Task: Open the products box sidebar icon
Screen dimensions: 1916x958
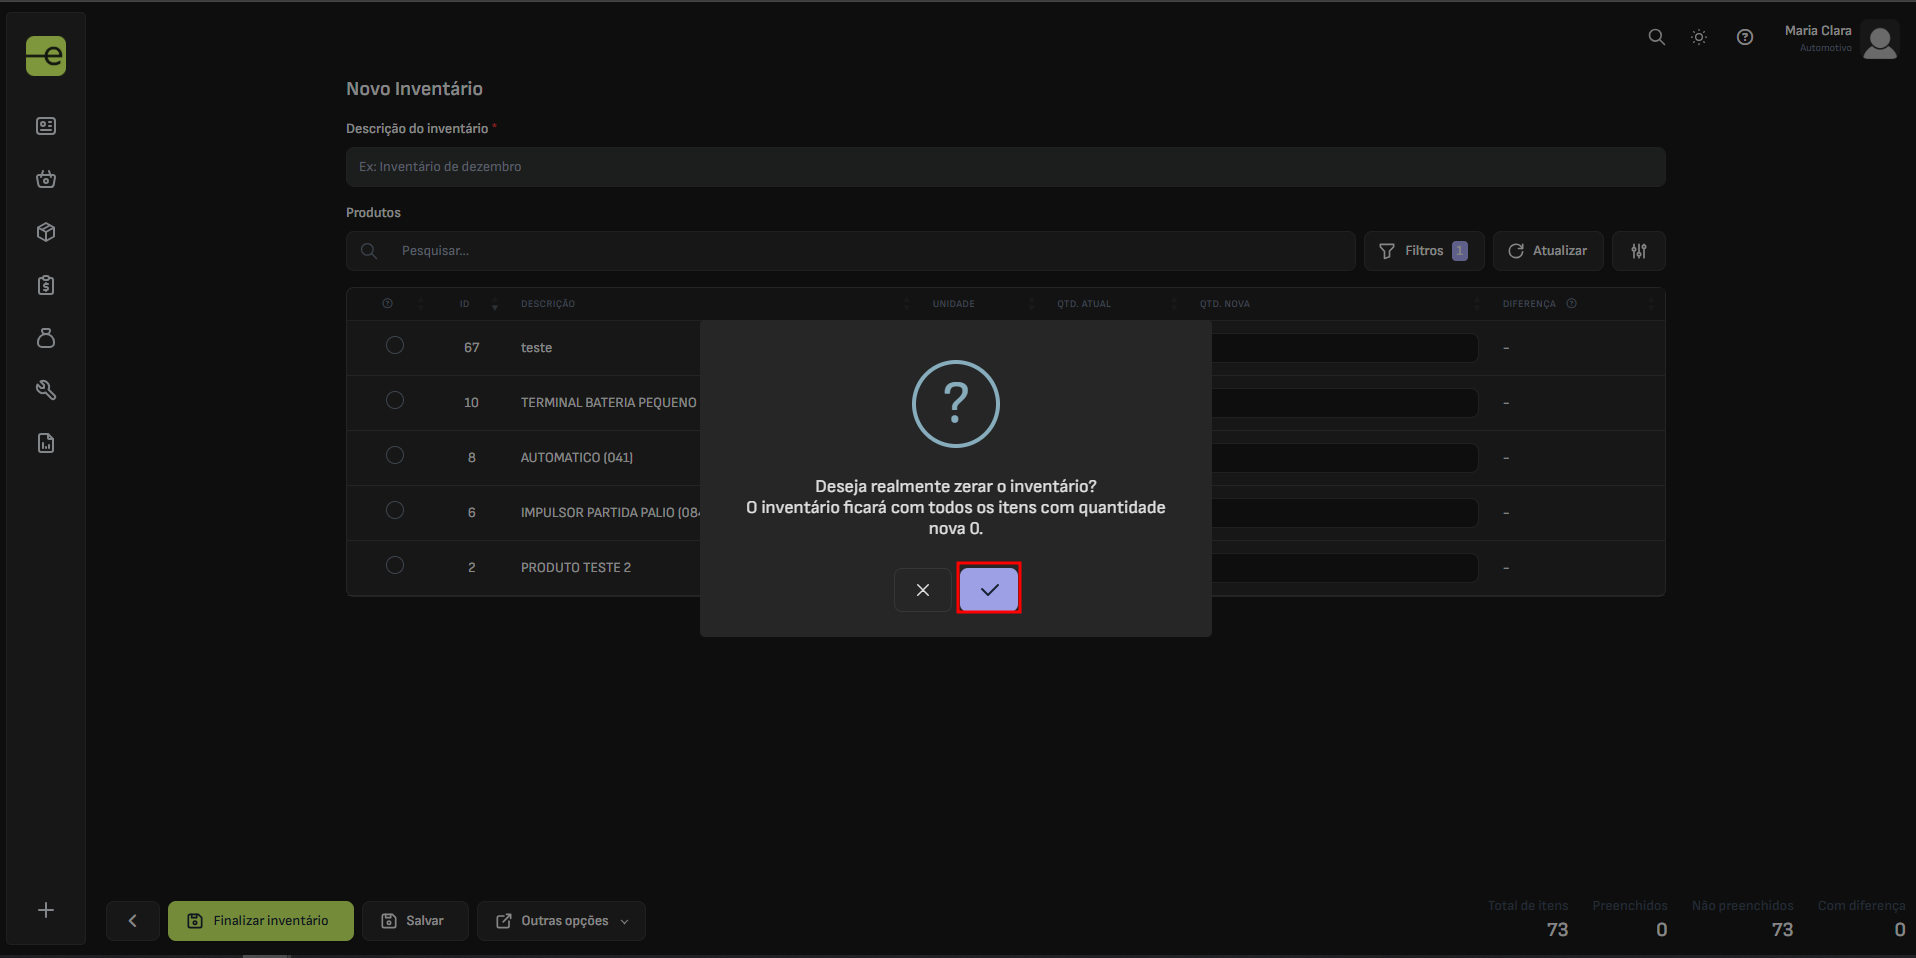Action: tap(46, 232)
